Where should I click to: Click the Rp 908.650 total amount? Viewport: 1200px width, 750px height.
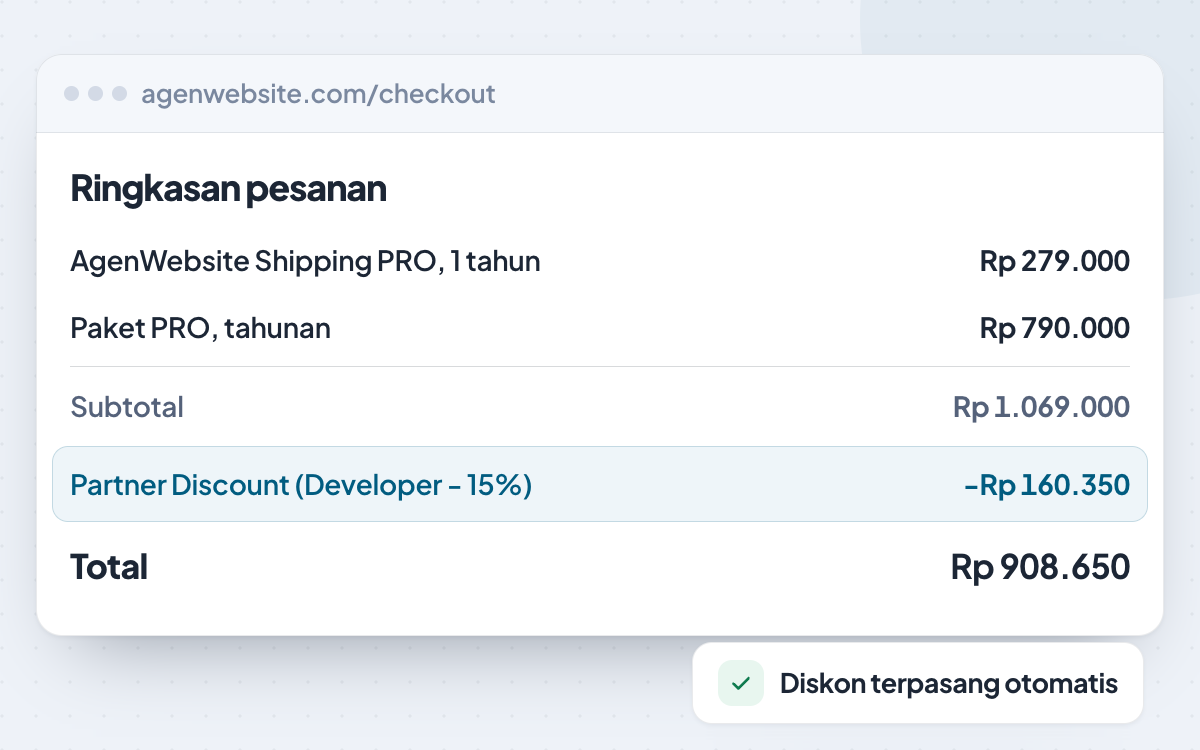[x=1040, y=567]
